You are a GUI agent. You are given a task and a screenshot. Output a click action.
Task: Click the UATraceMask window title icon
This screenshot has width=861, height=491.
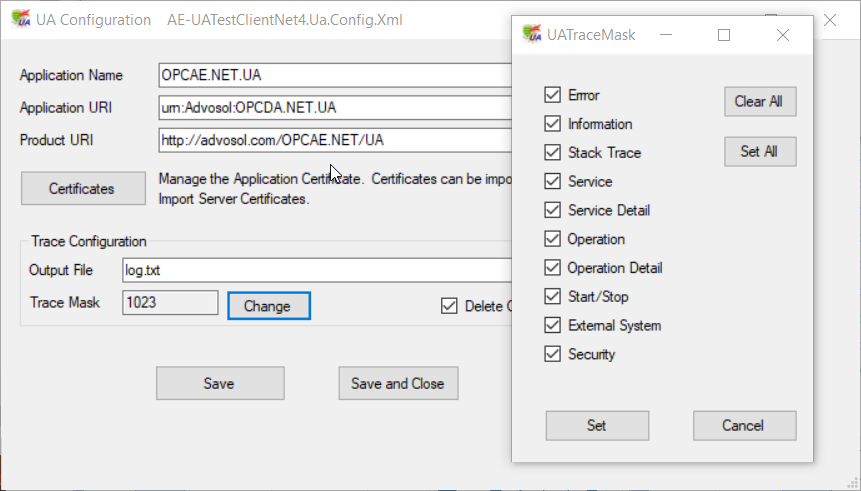coord(531,35)
